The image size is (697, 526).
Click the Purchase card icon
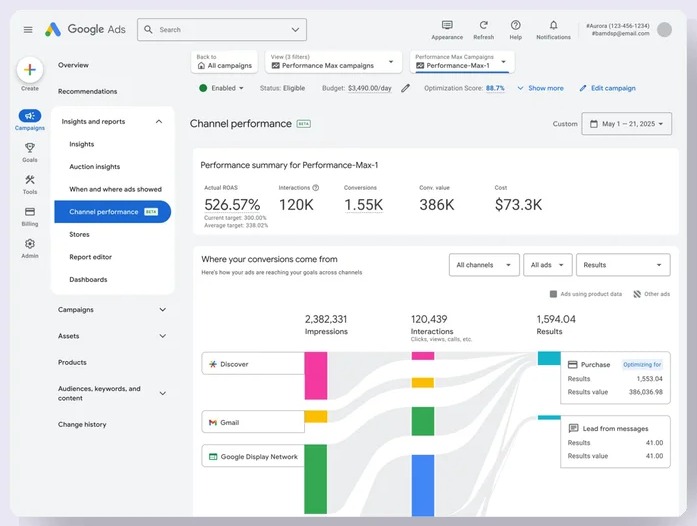[x=573, y=365]
